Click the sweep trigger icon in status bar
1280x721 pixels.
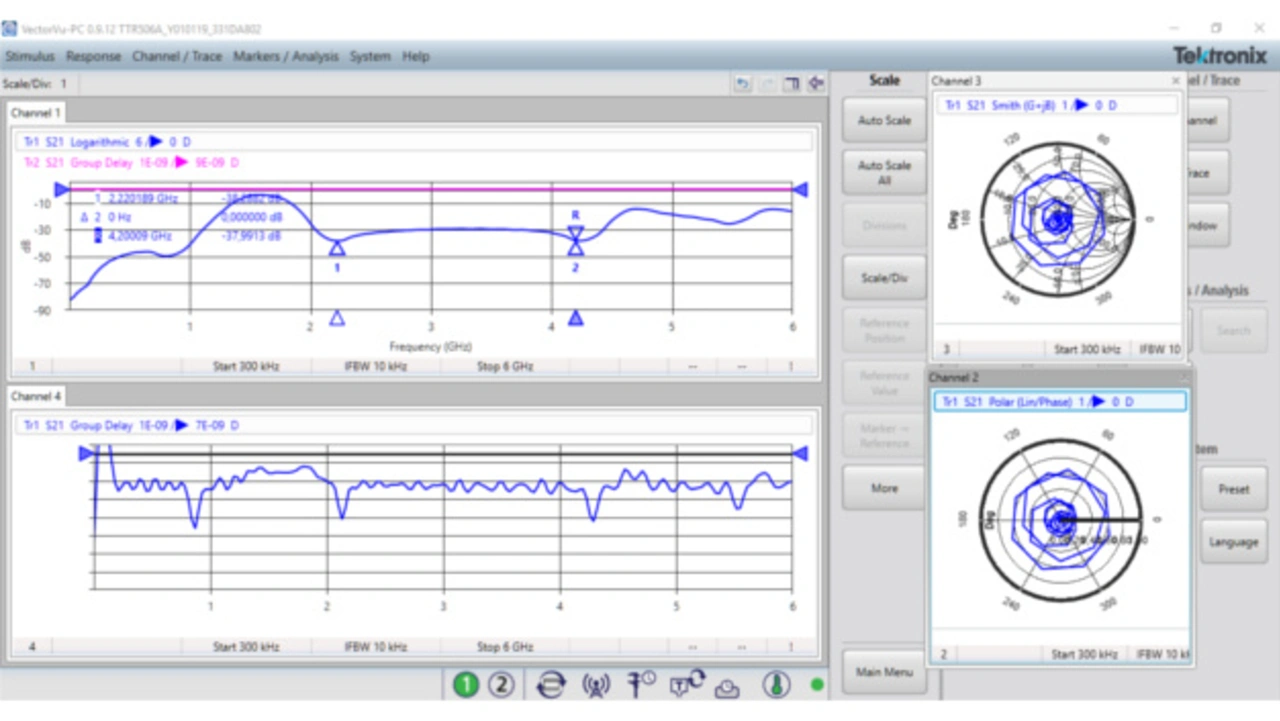(x=550, y=684)
